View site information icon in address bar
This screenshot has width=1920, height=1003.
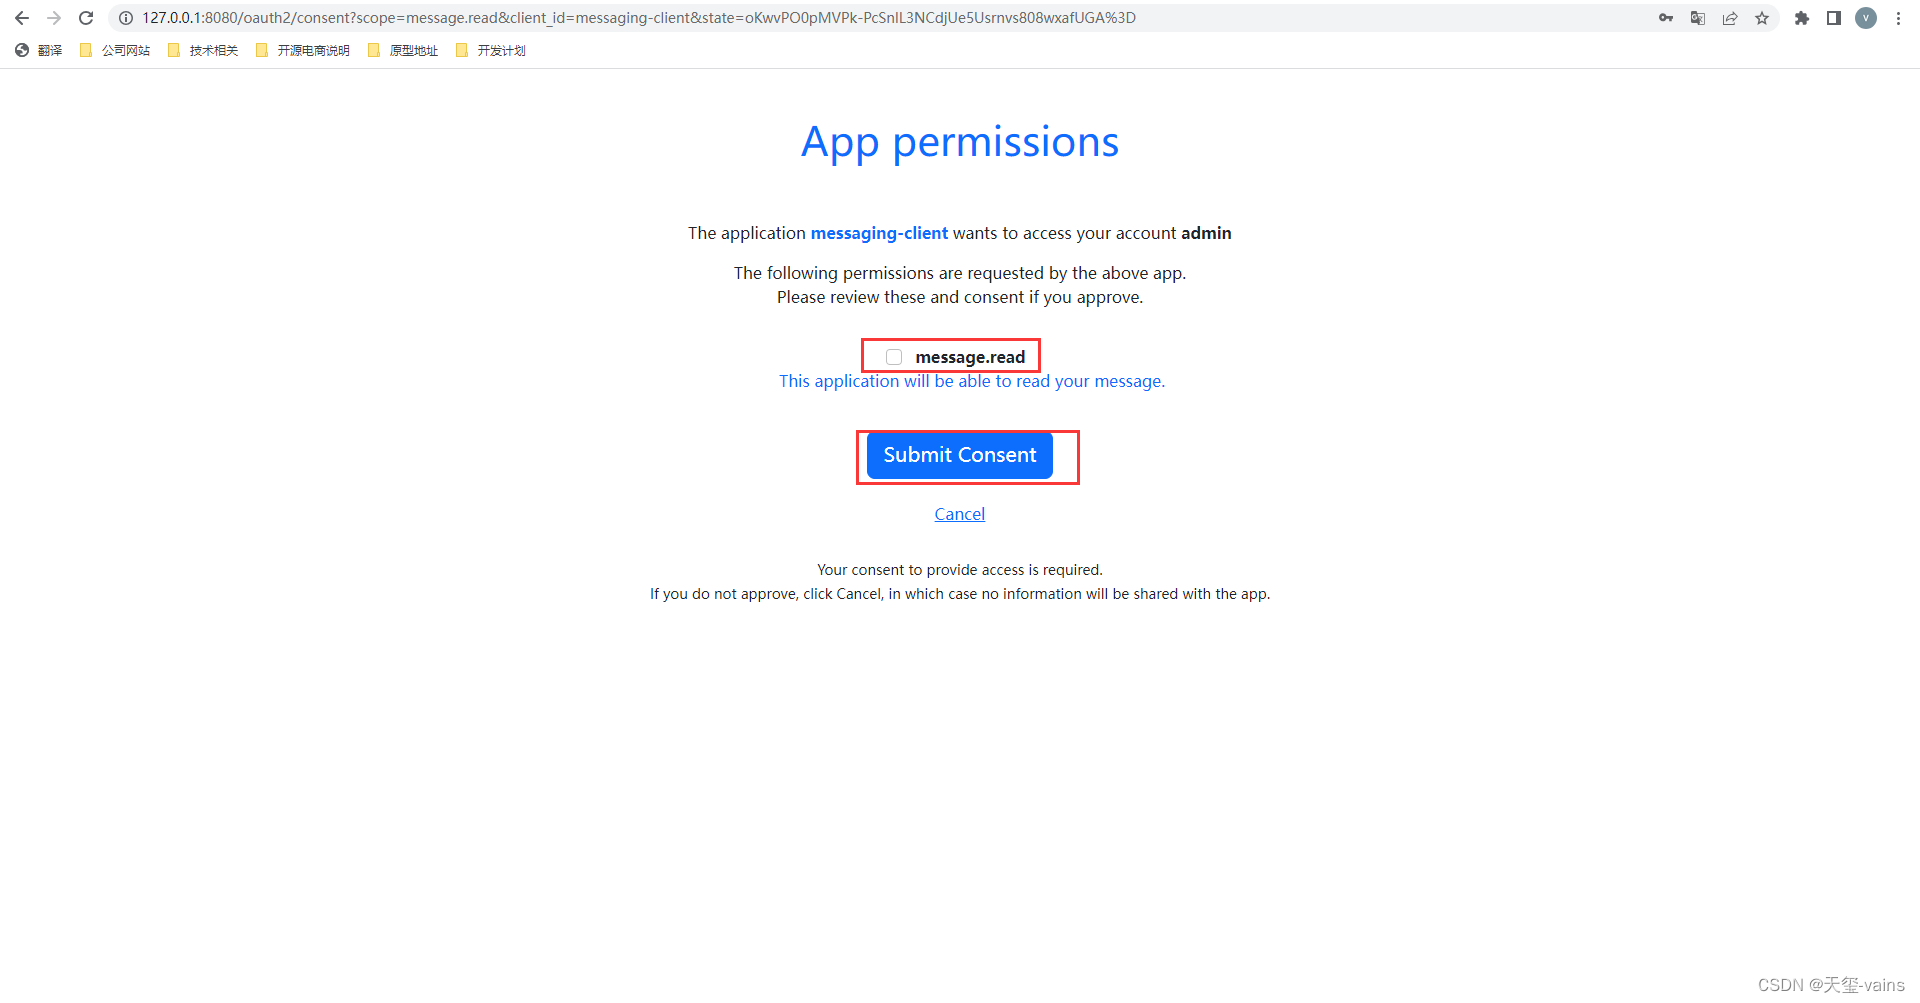coord(126,18)
